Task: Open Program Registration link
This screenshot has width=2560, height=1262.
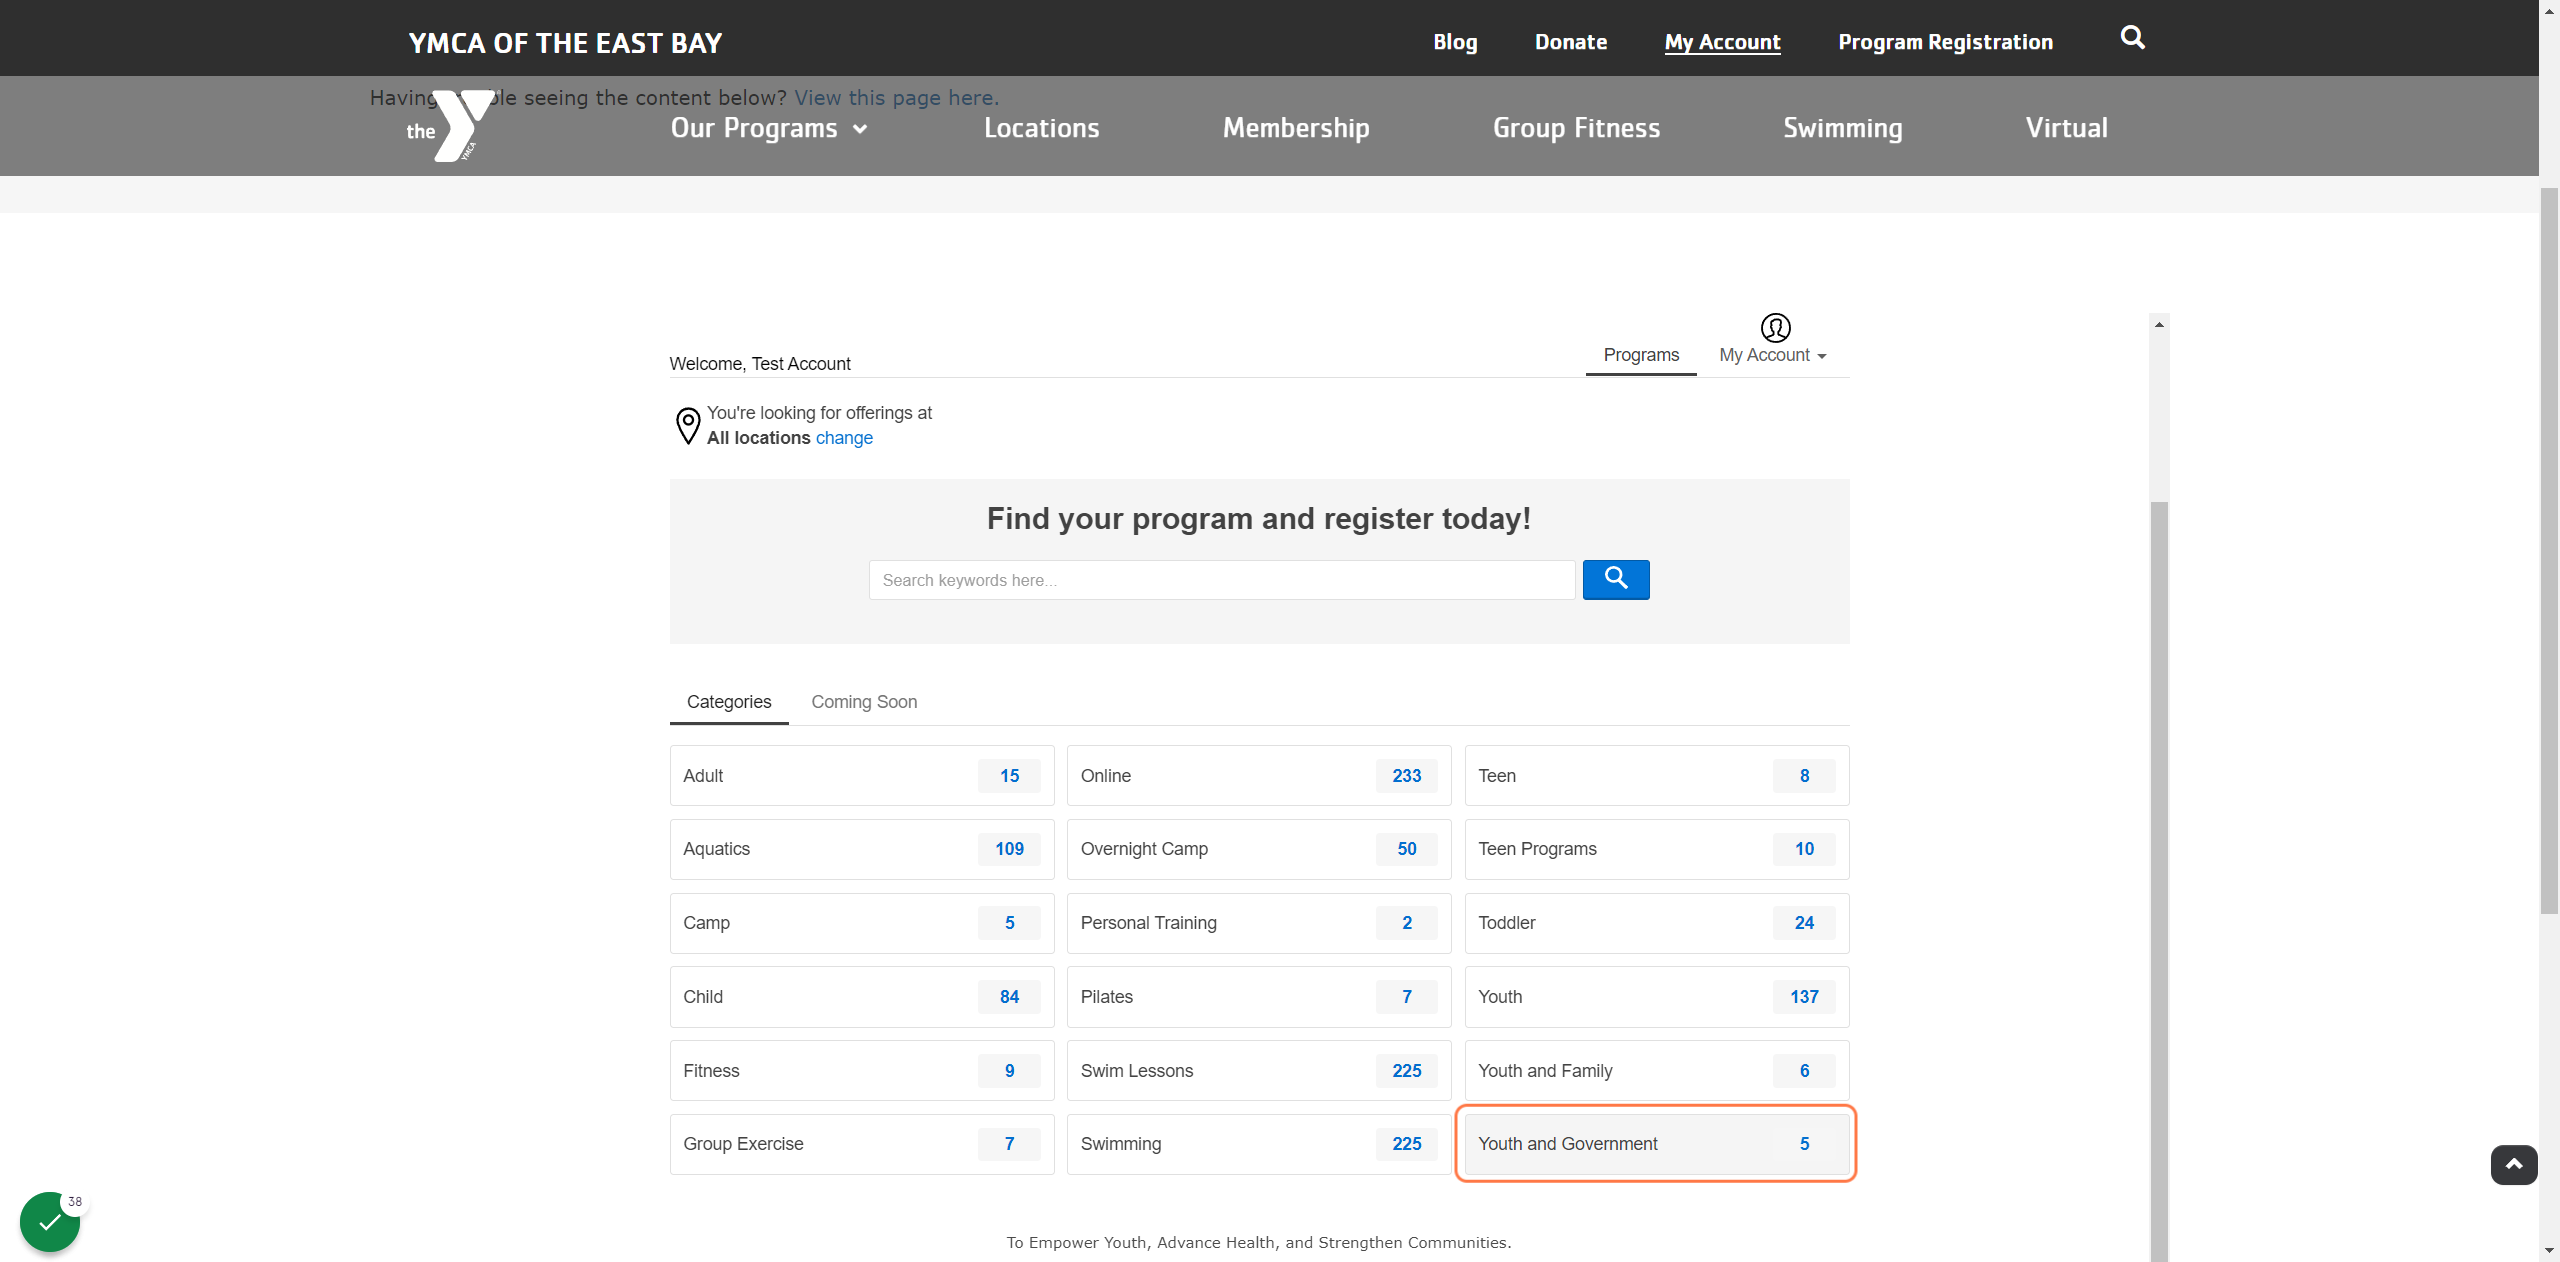Action: pyautogui.click(x=1945, y=42)
